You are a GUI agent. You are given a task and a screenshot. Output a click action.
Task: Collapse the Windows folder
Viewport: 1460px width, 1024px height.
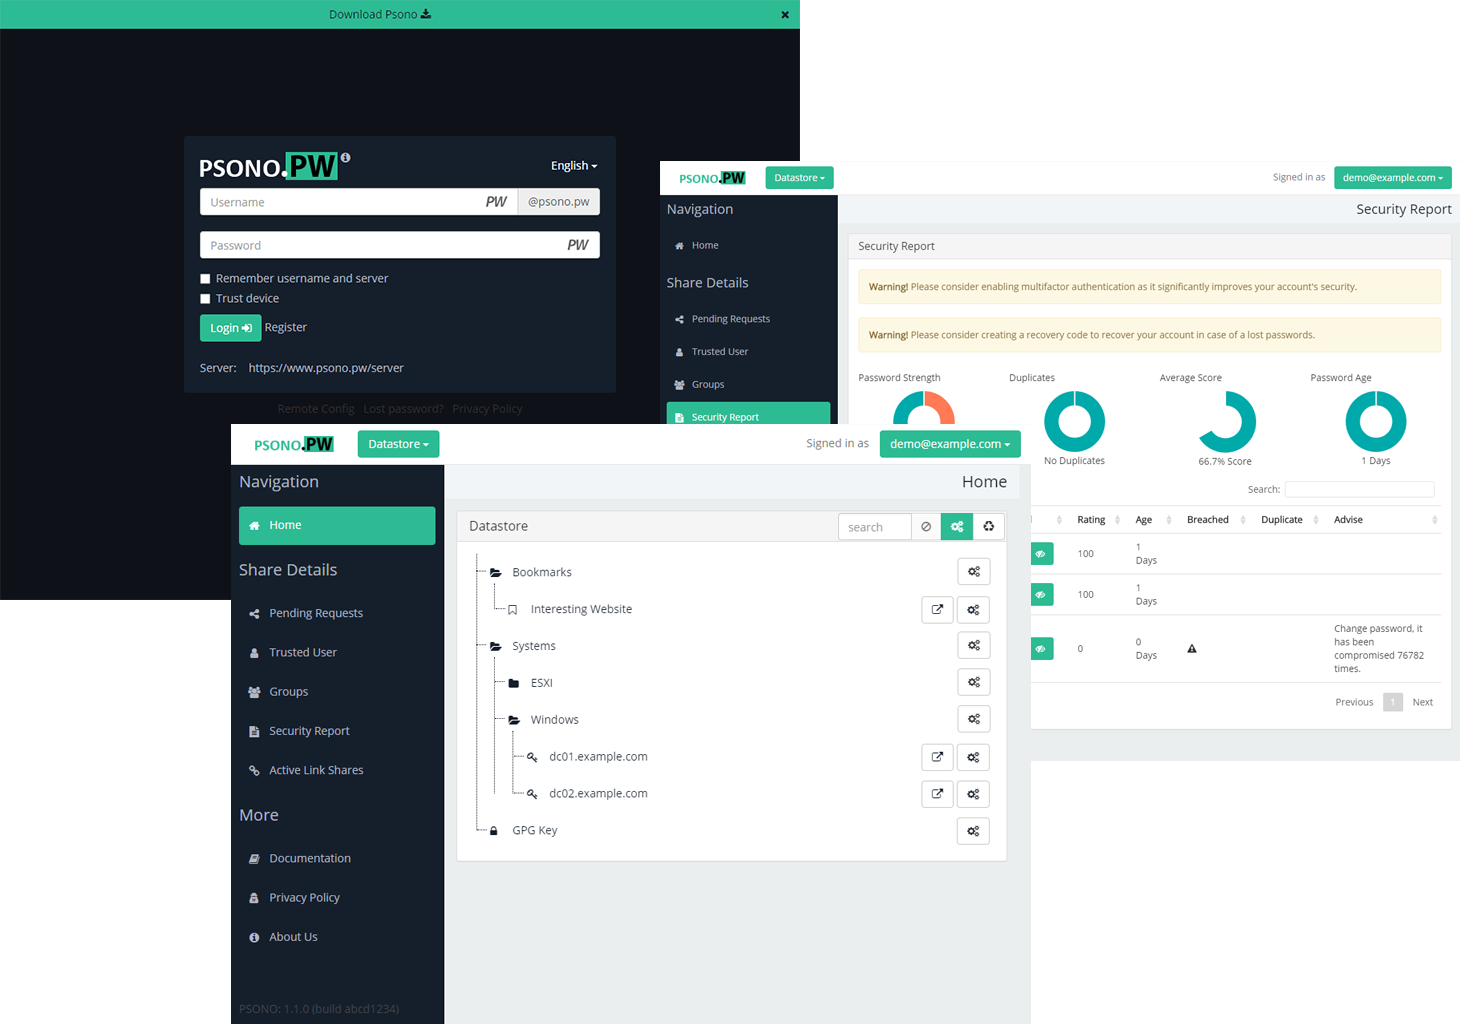click(514, 720)
